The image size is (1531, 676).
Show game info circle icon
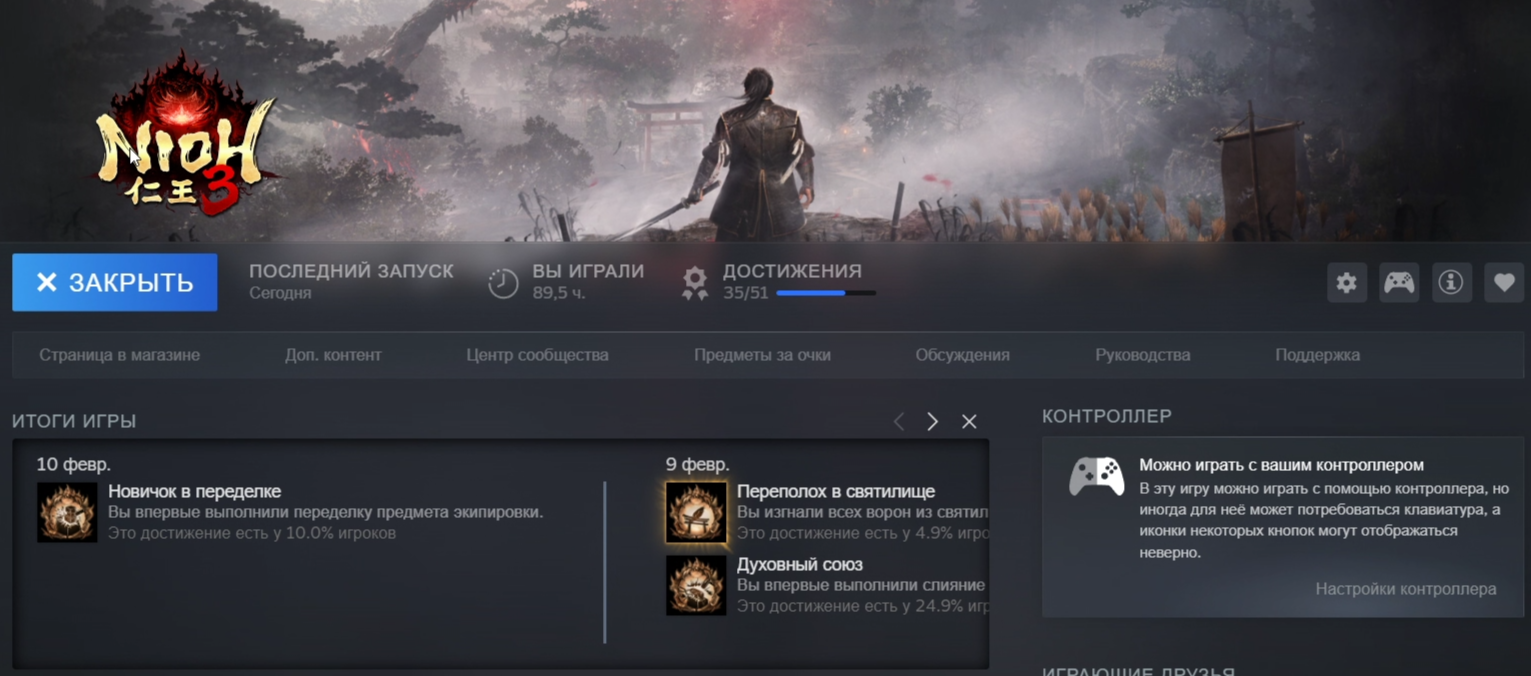pyautogui.click(x=1451, y=283)
